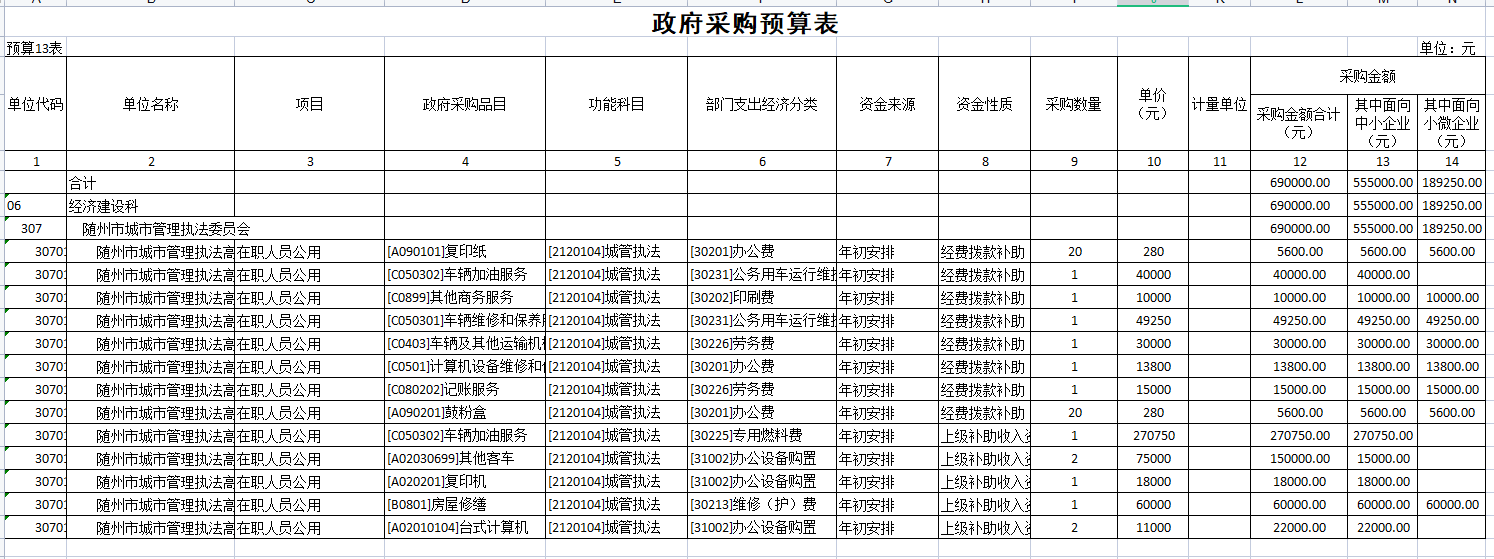The width and height of the screenshot is (1494, 559).
Task: Click the 其中面向小微企业（元） header cell
Action: [1451, 123]
